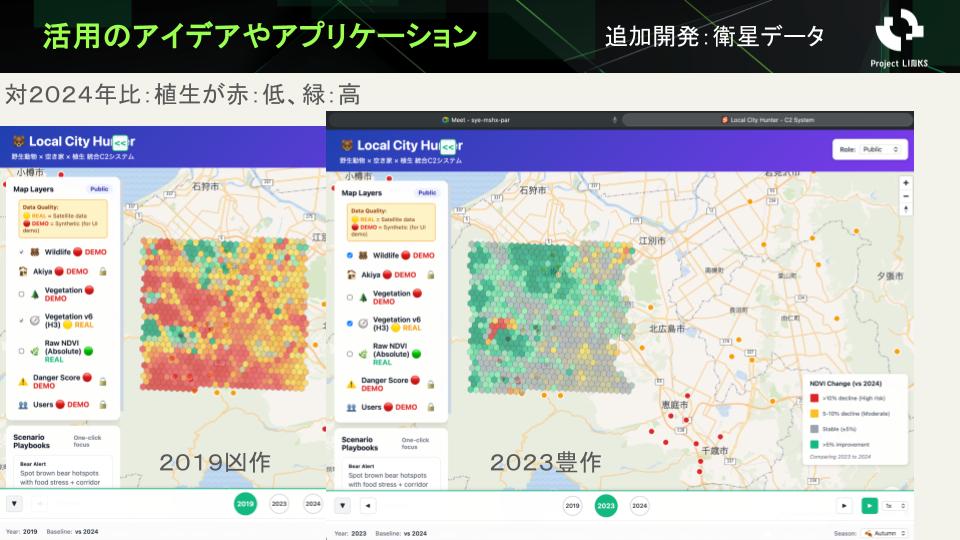Toggle the Raw NDVI checkbox in the 2023 screenshot
The width and height of the screenshot is (960, 540).
coord(350,354)
